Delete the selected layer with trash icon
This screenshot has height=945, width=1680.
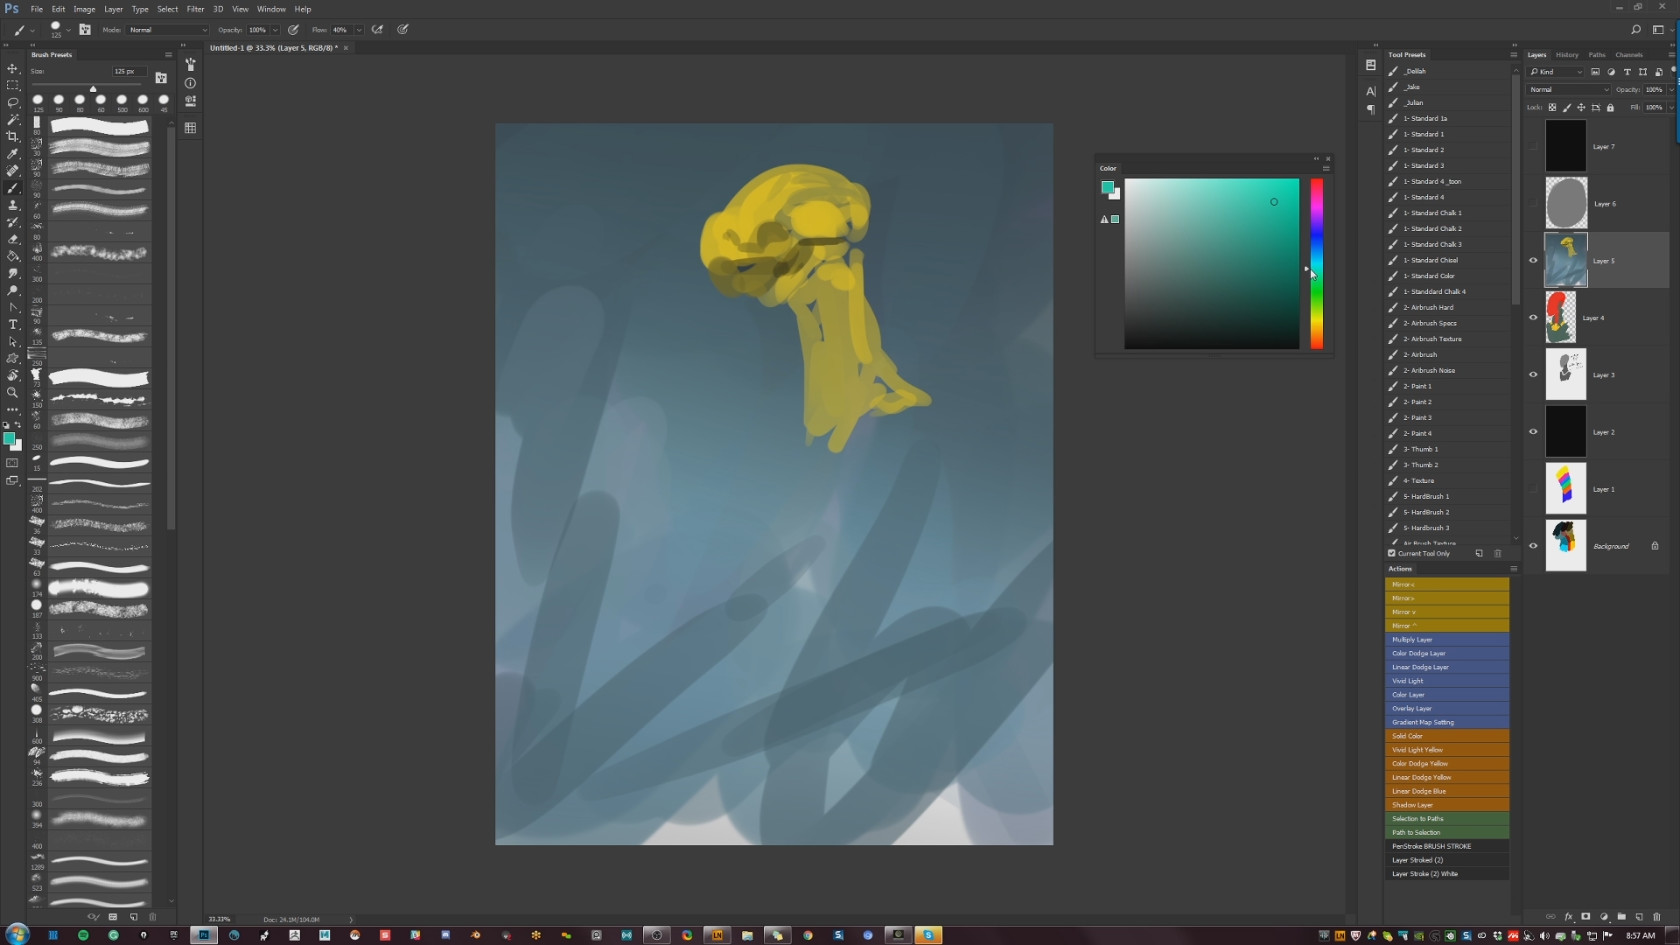(1657, 916)
